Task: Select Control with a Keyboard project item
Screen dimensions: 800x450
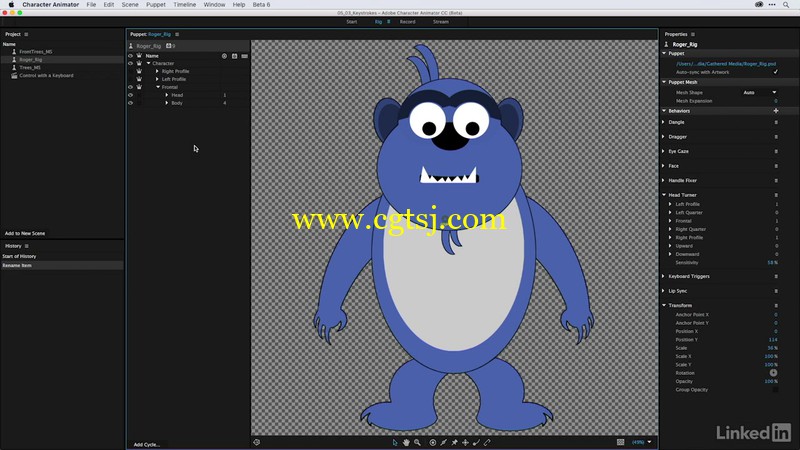Action: pyautogui.click(x=46, y=76)
